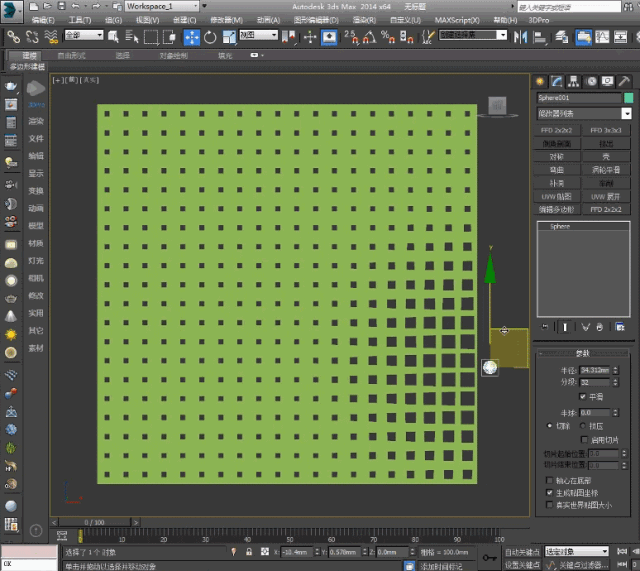Screen dimensions: 640x571
Task: Activate the Select and Rotate tool
Action: 210,38
